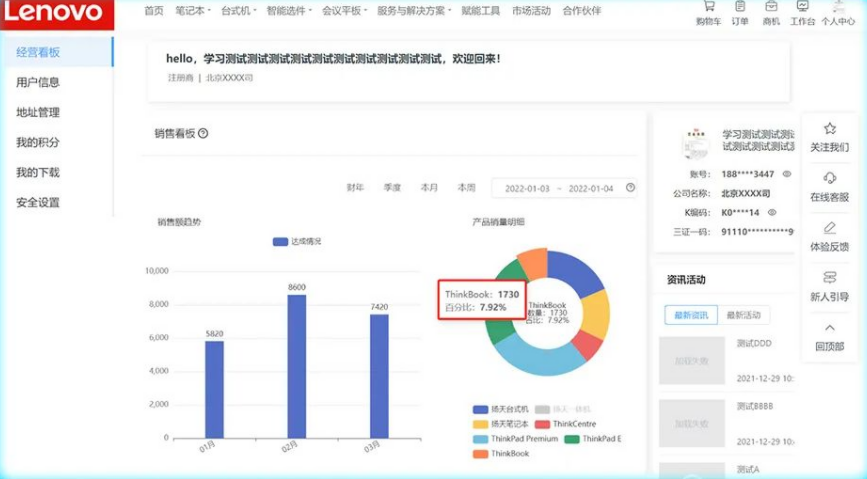This screenshot has width=867, height=479.
Task: Expand the 台式机 navigation dropdown
Action: coord(238,11)
